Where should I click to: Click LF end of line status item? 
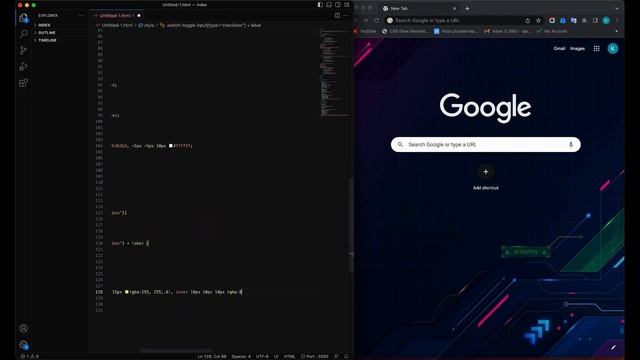tap(276, 356)
